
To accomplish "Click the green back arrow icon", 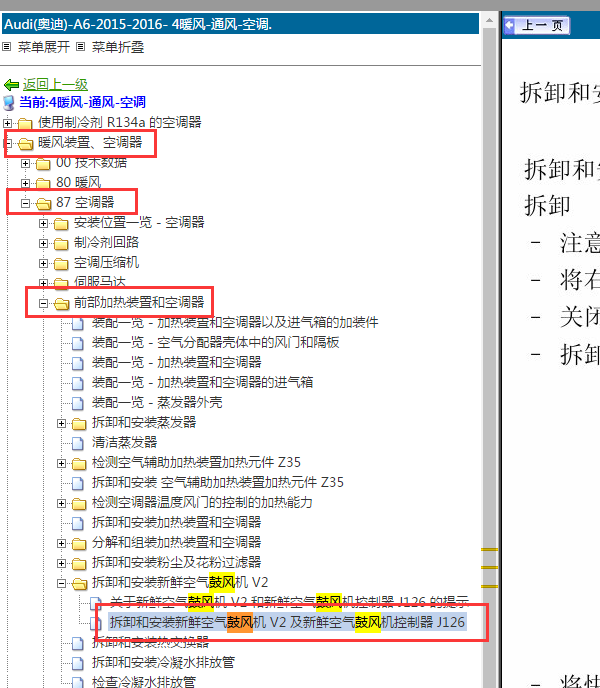I will (11, 84).
